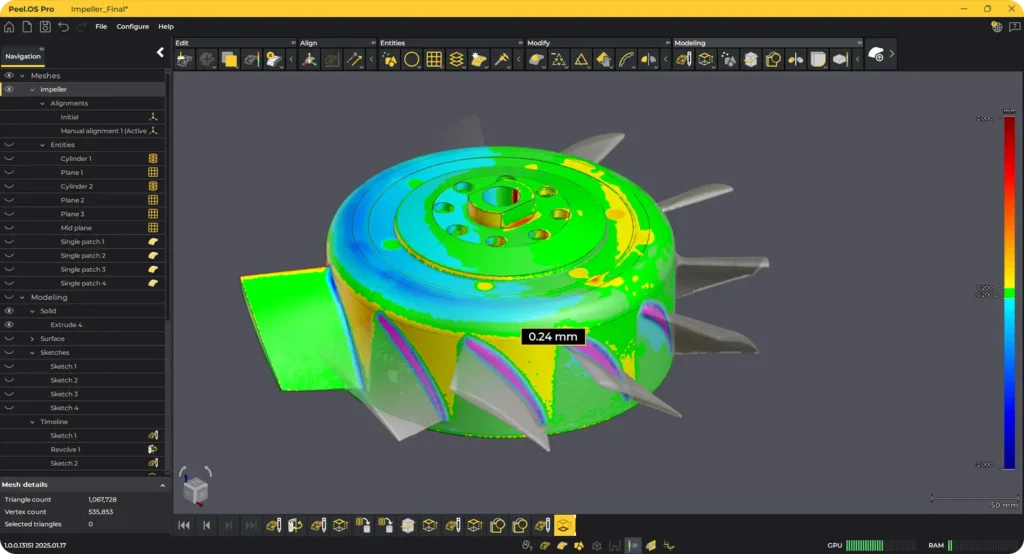1024x554 pixels.
Task: Jump to timeline start with rewind button
Action: tap(184, 525)
